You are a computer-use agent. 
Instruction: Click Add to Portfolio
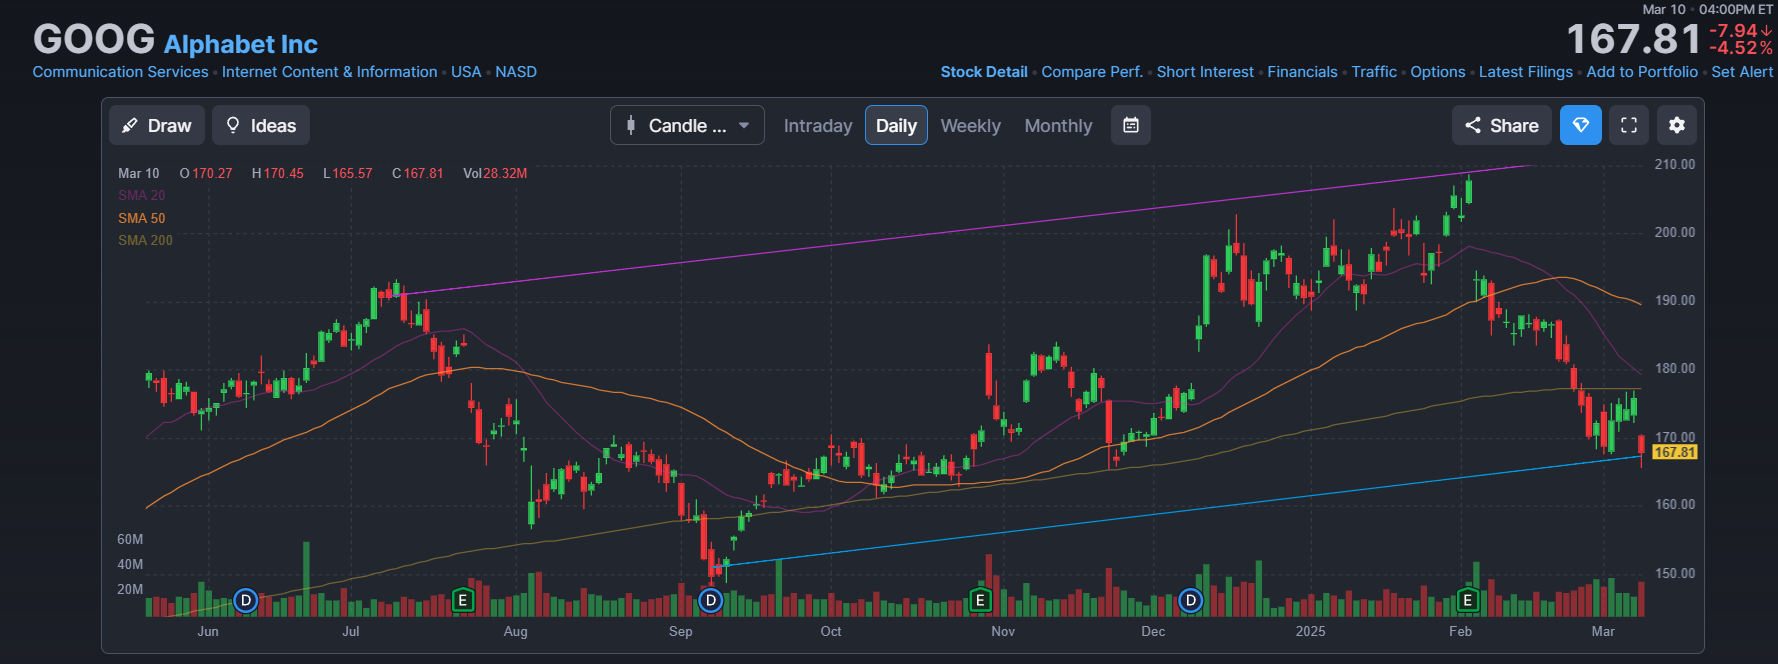(1642, 72)
